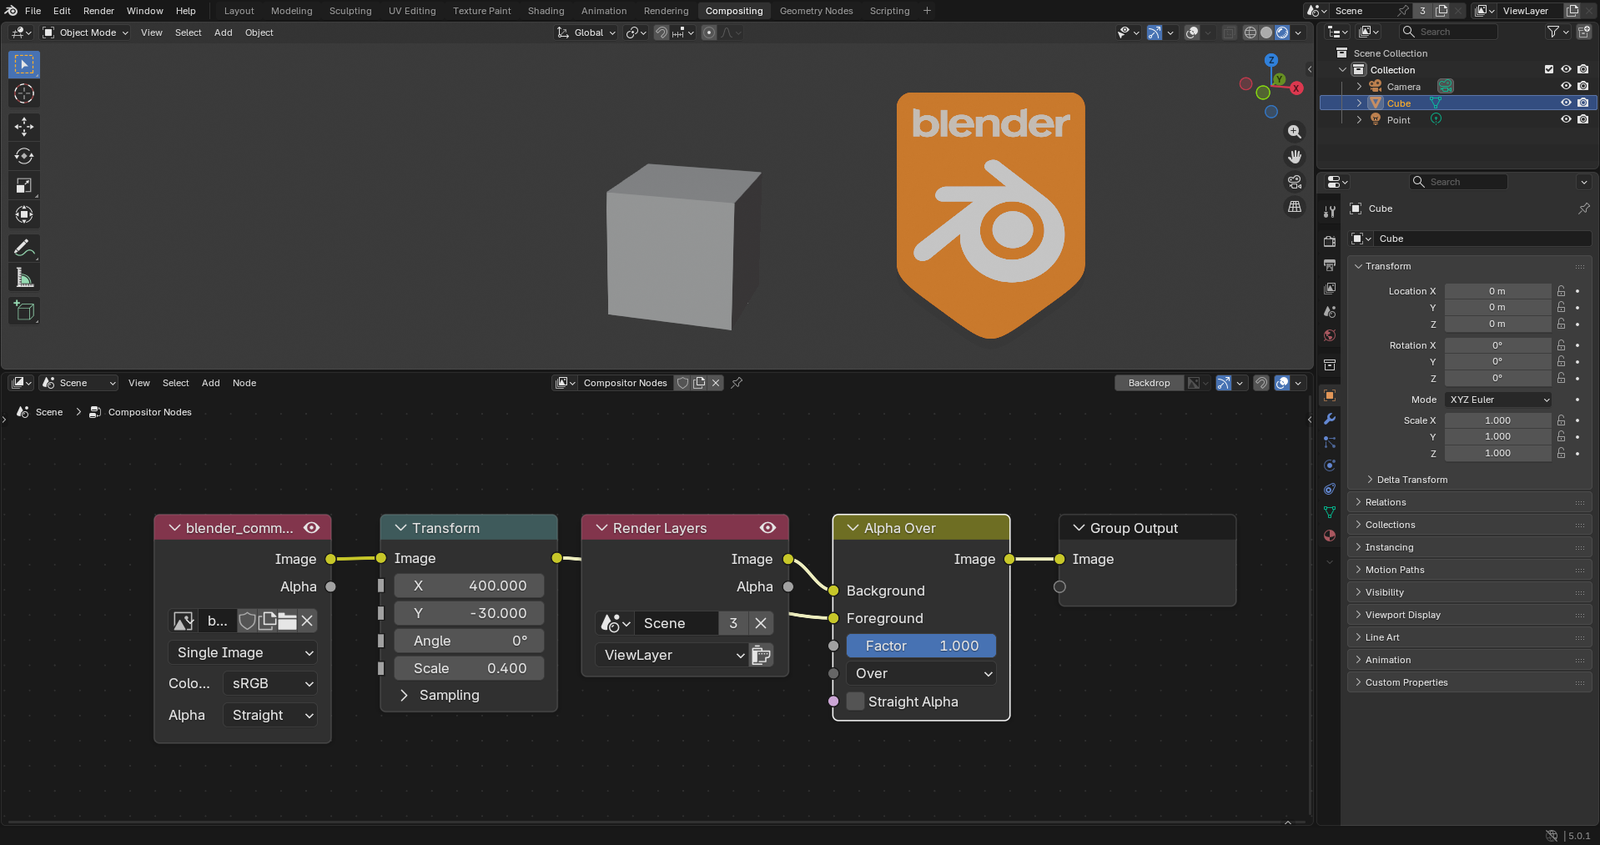Toggle Backdrop button in compositor header
The image size is (1600, 845).
1149,383
